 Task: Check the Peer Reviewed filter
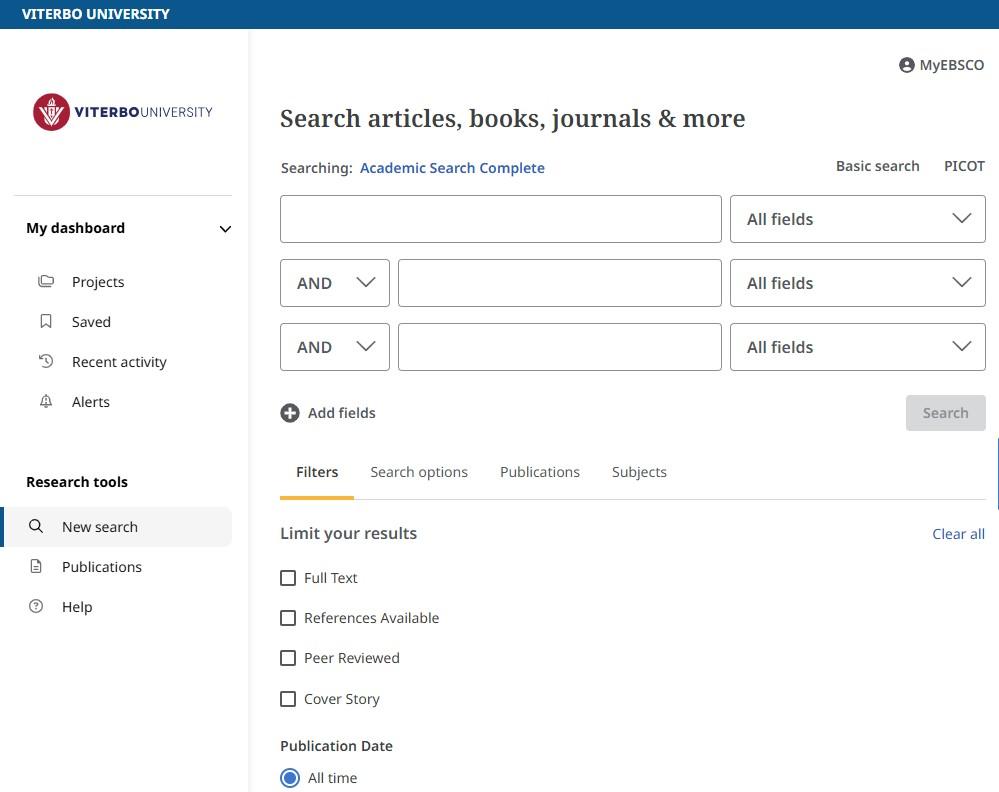pyautogui.click(x=288, y=658)
